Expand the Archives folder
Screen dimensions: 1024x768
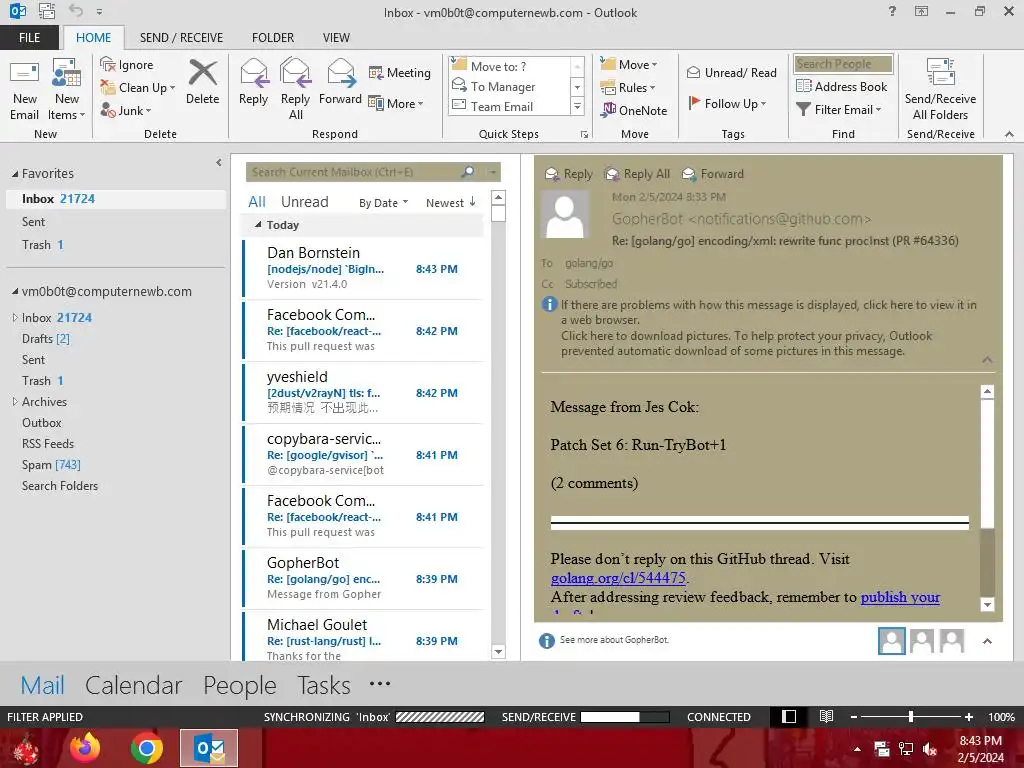tap(15, 402)
